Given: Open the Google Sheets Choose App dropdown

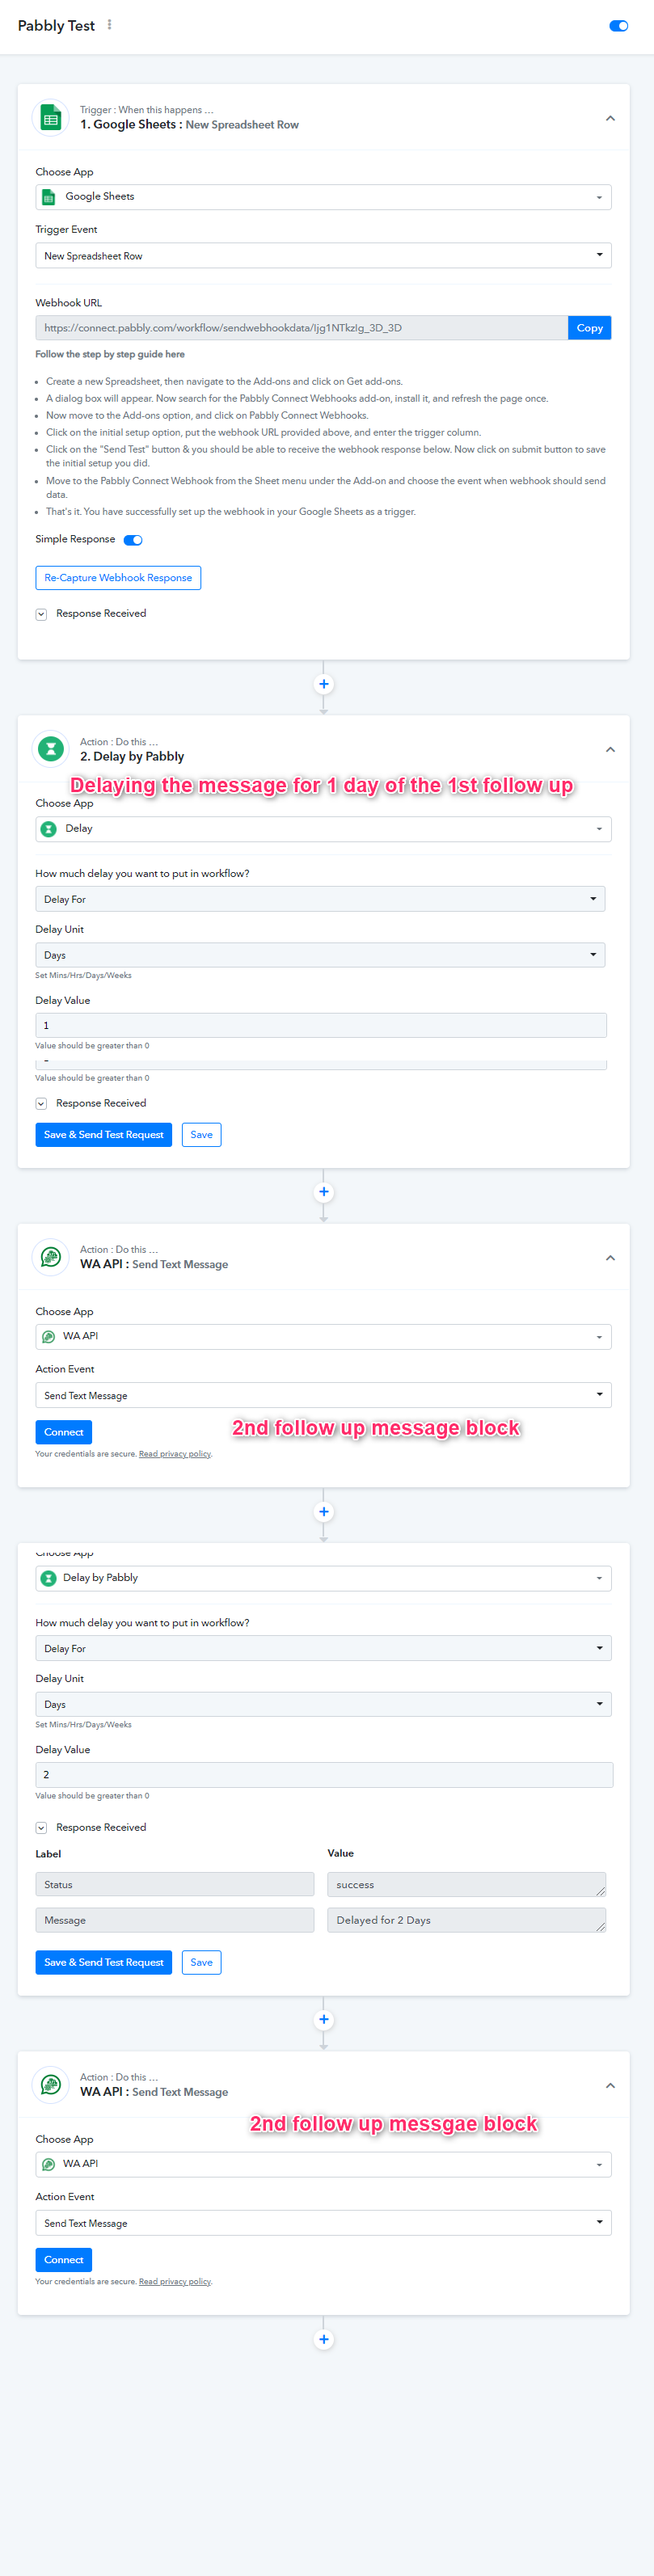Looking at the screenshot, I should (323, 197).
